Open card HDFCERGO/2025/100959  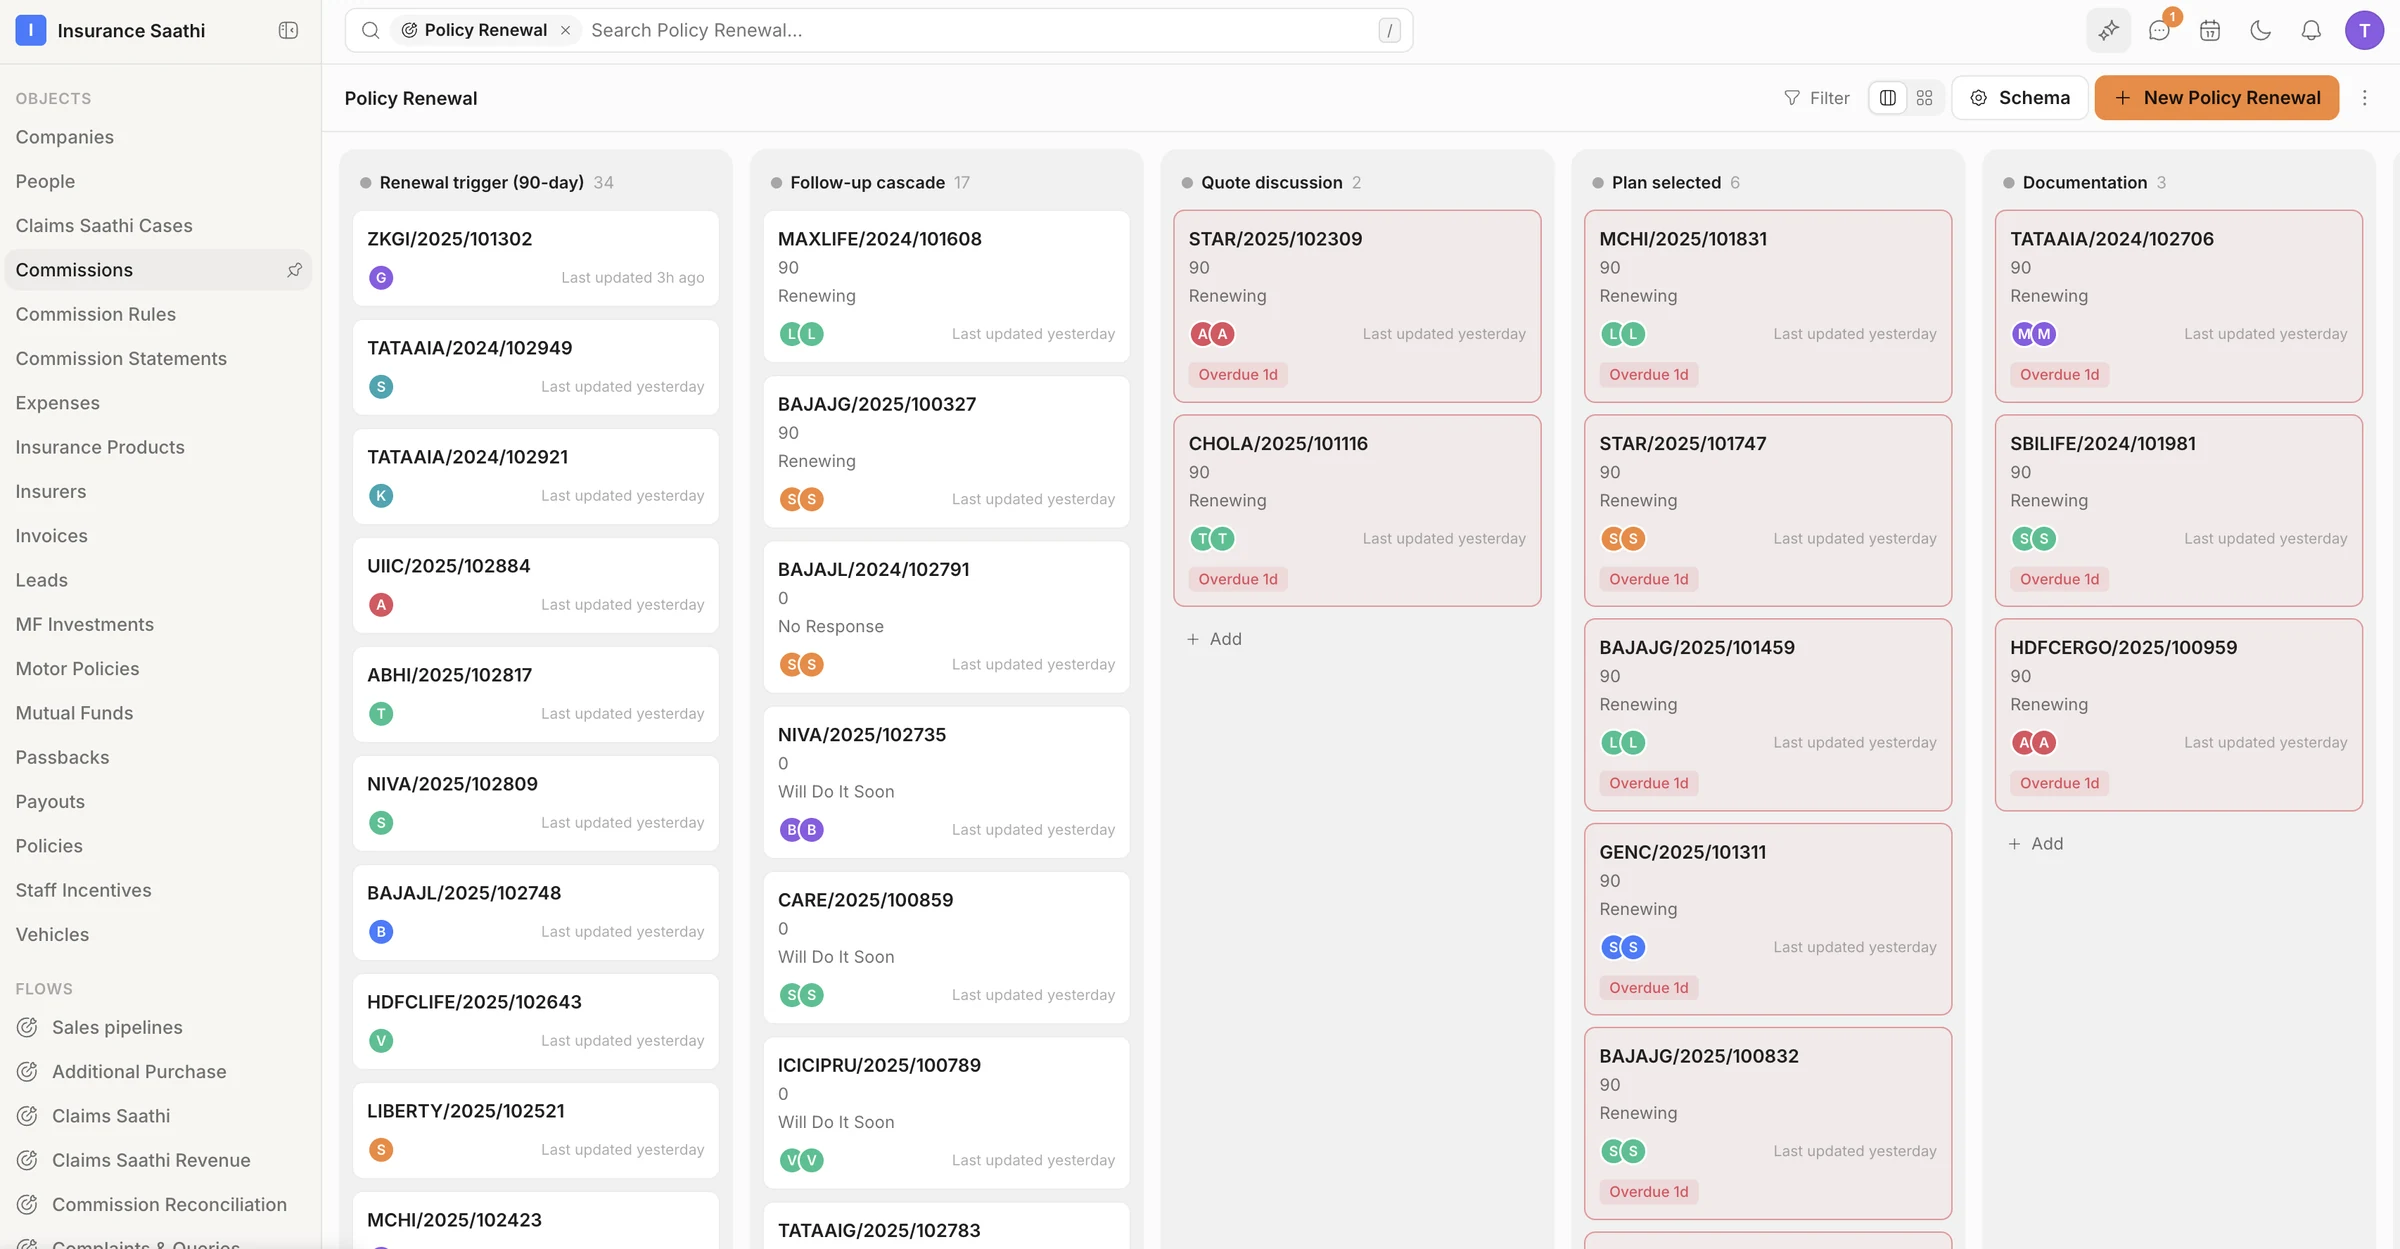point(2178,715)
